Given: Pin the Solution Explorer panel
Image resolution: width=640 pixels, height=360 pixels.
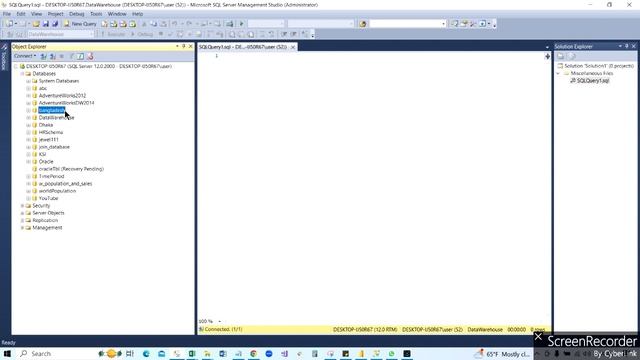Looking at the screenshot, I should point(627,47).
